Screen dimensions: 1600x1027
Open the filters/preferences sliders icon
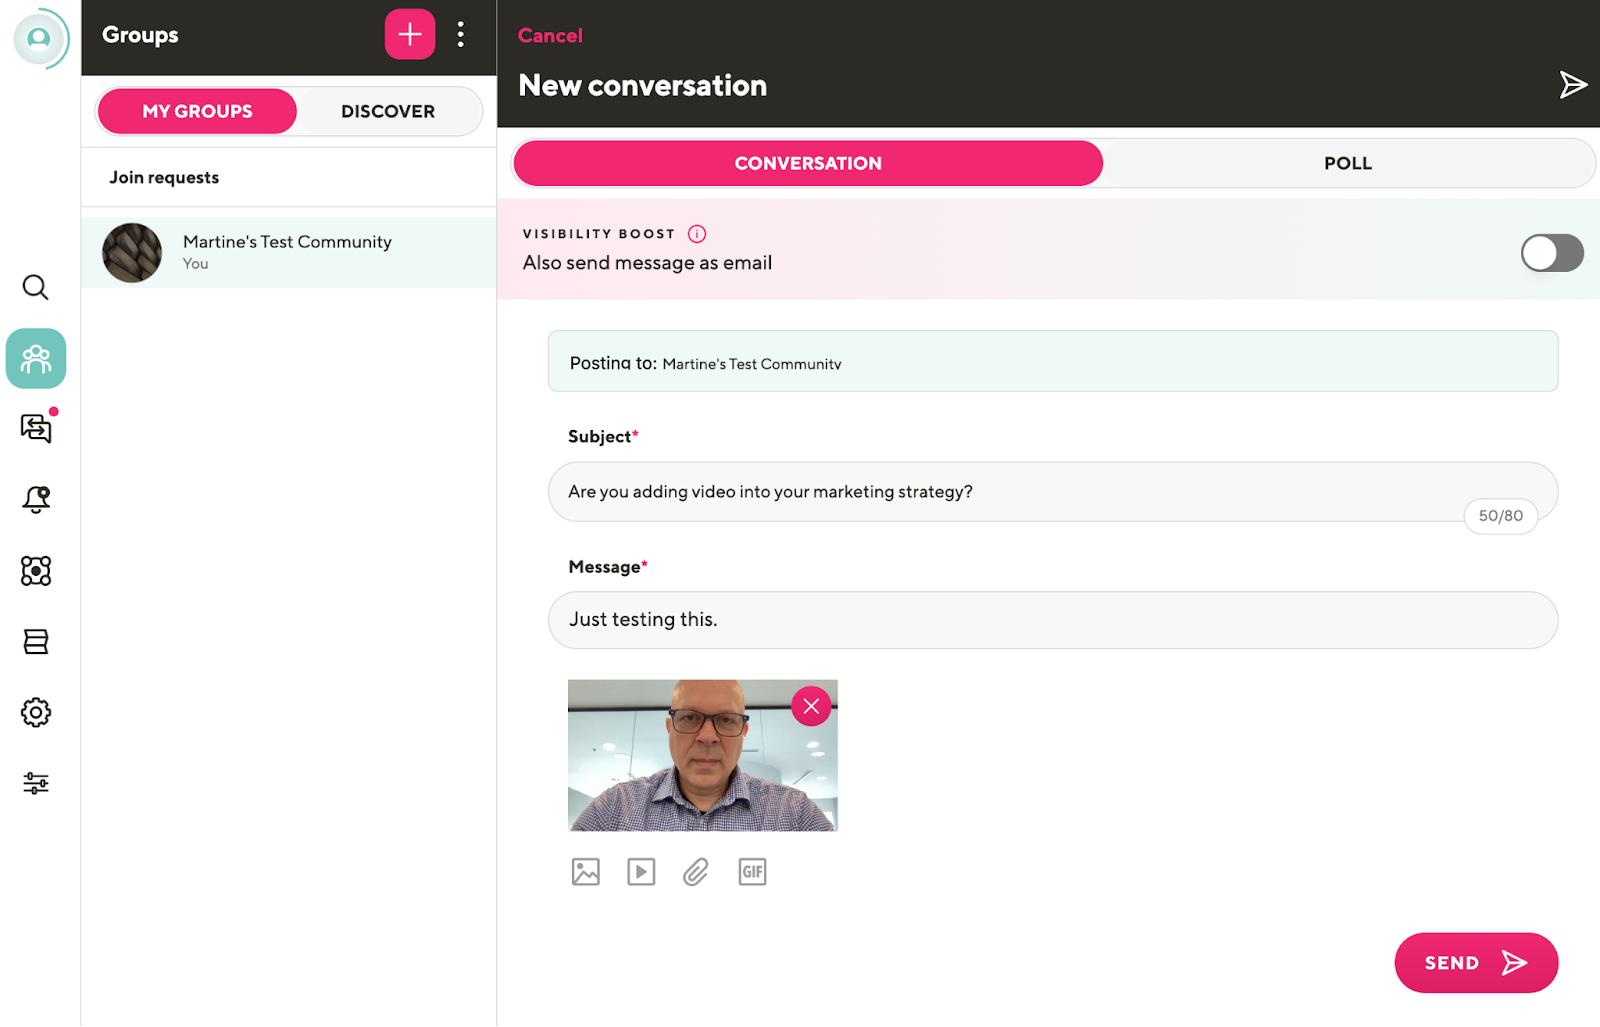35,783
